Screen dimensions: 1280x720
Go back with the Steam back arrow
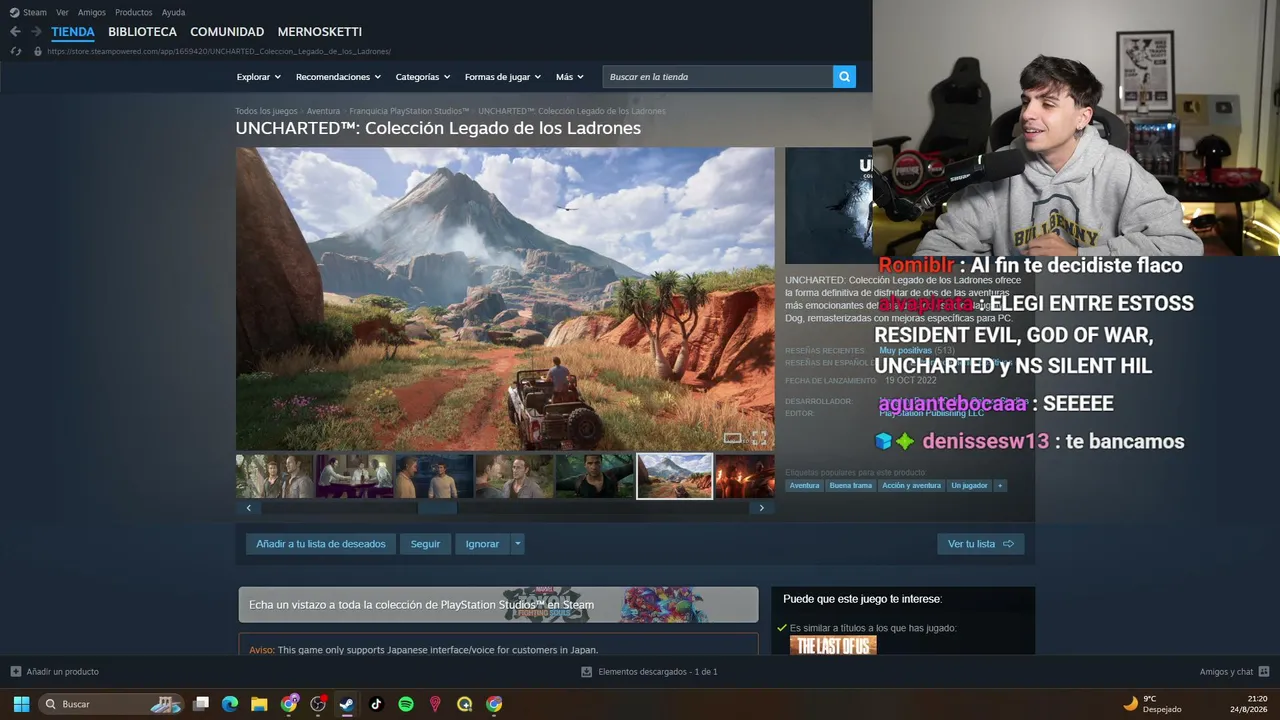(x=15, y=32)
